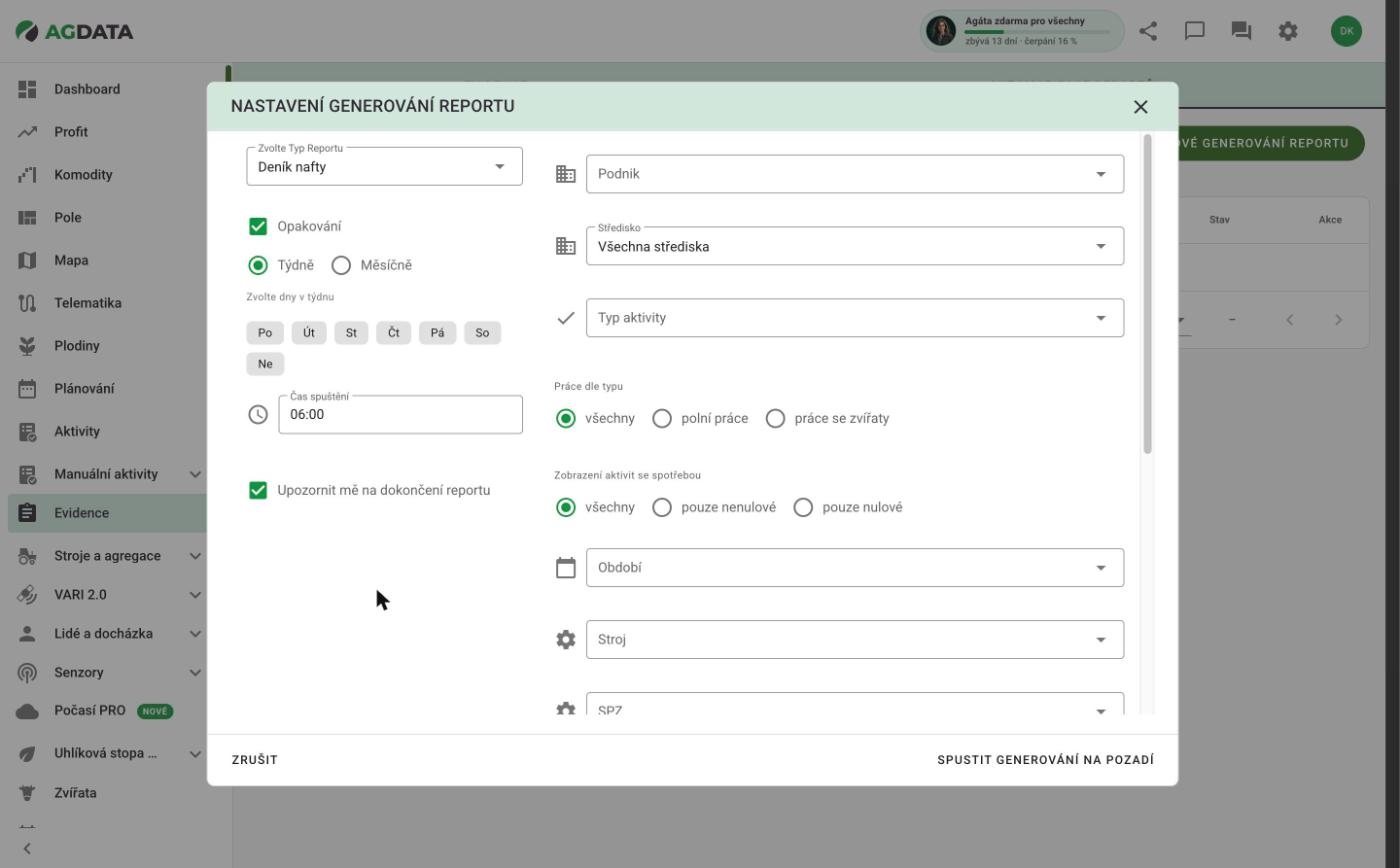Click the Dashboard sidebar icon
The height and width of the screenshot is (868, 1400).
(x=27, y=89)
